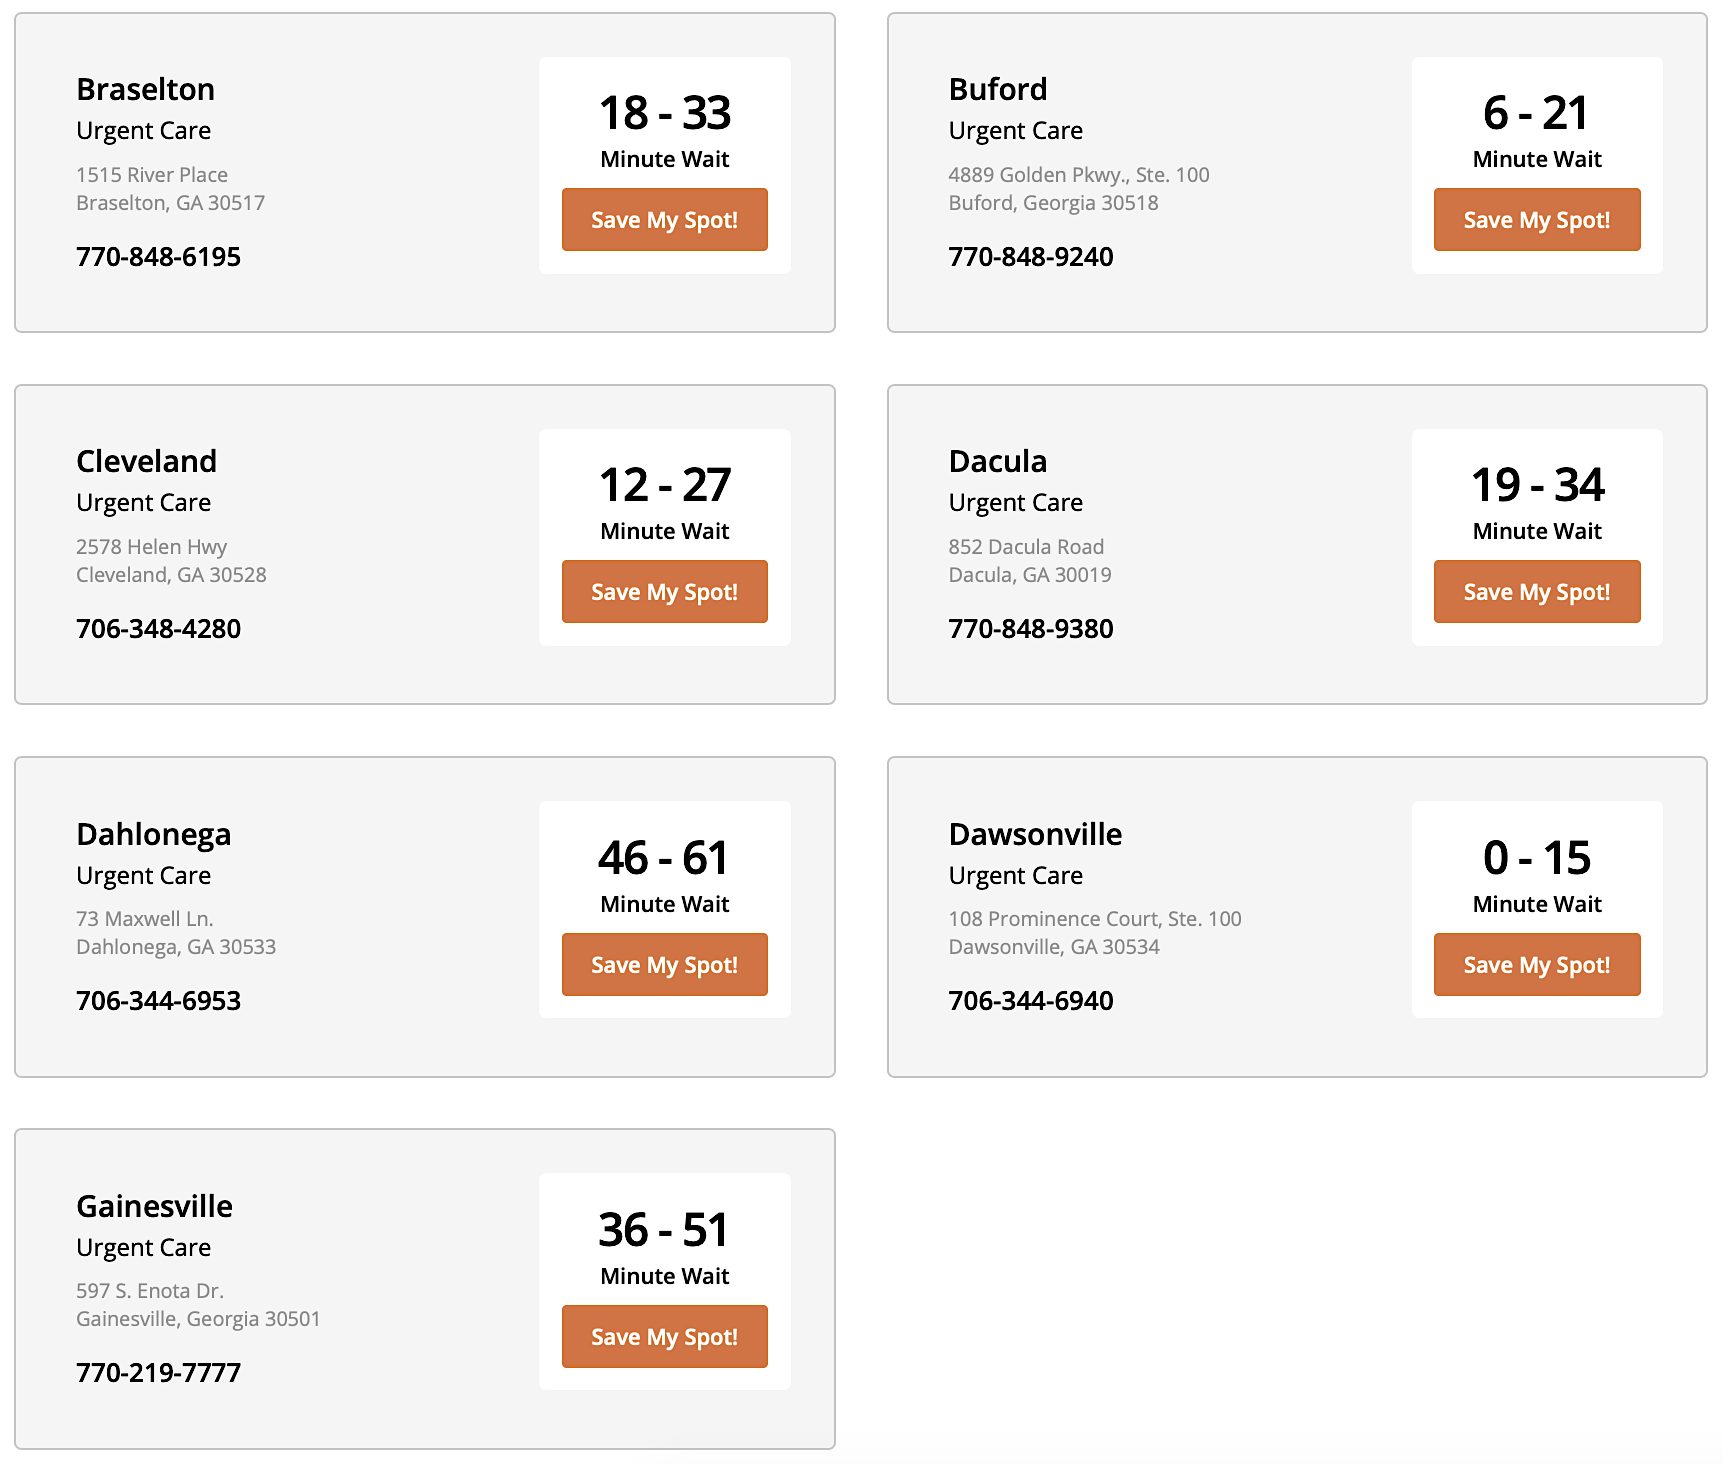Viewport: 1723px width, 1464px height.
Task: Click Dacula phone number 770-848-9380
Action: [1030, 629]
